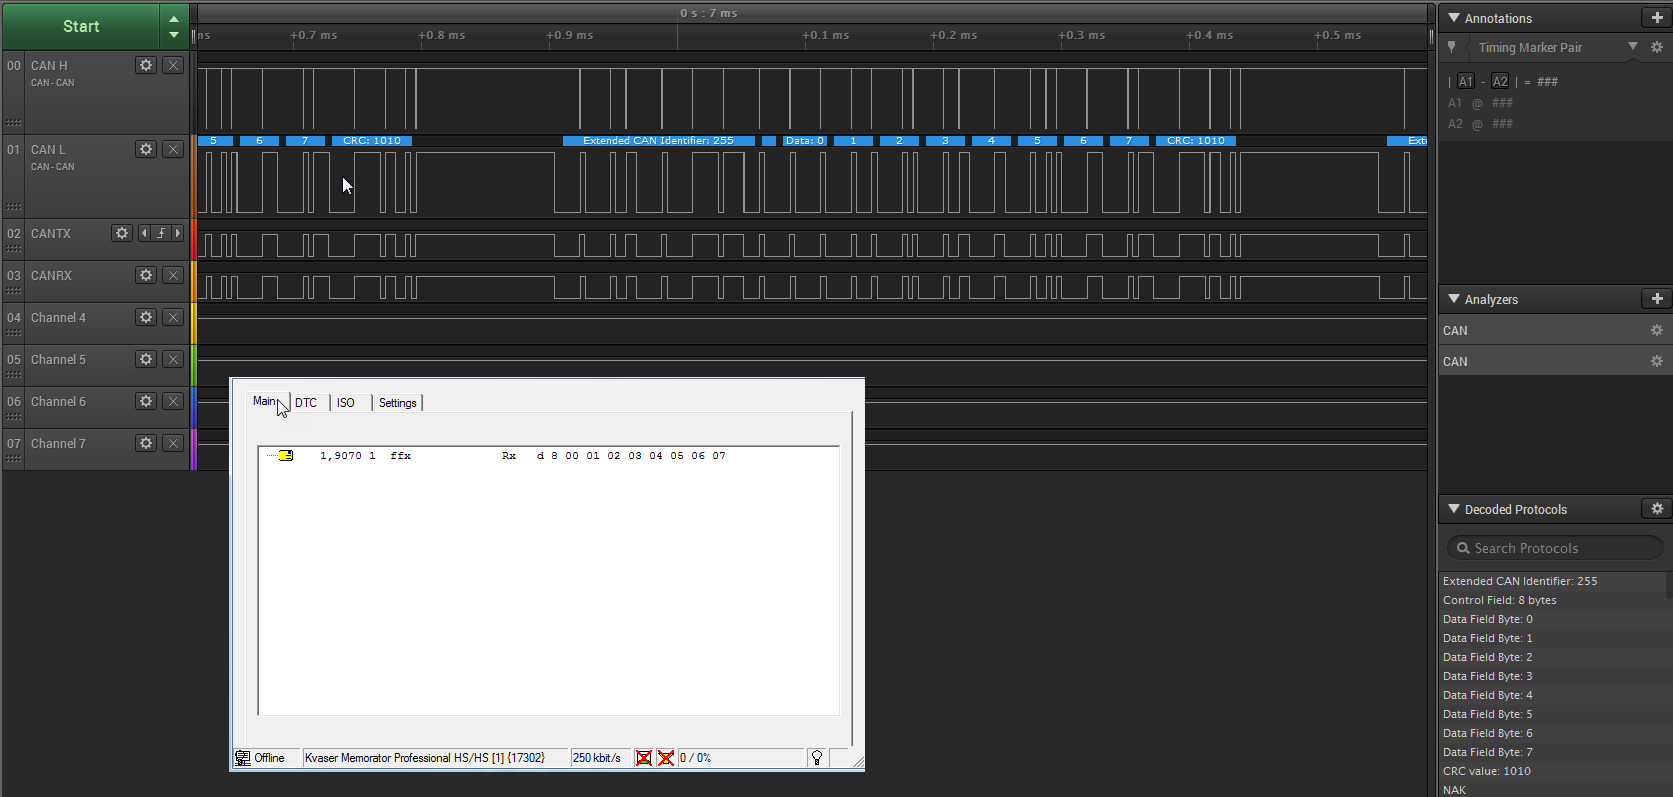
Task: Open CANRX channel settings gear
Action: [x=146, y=275]
